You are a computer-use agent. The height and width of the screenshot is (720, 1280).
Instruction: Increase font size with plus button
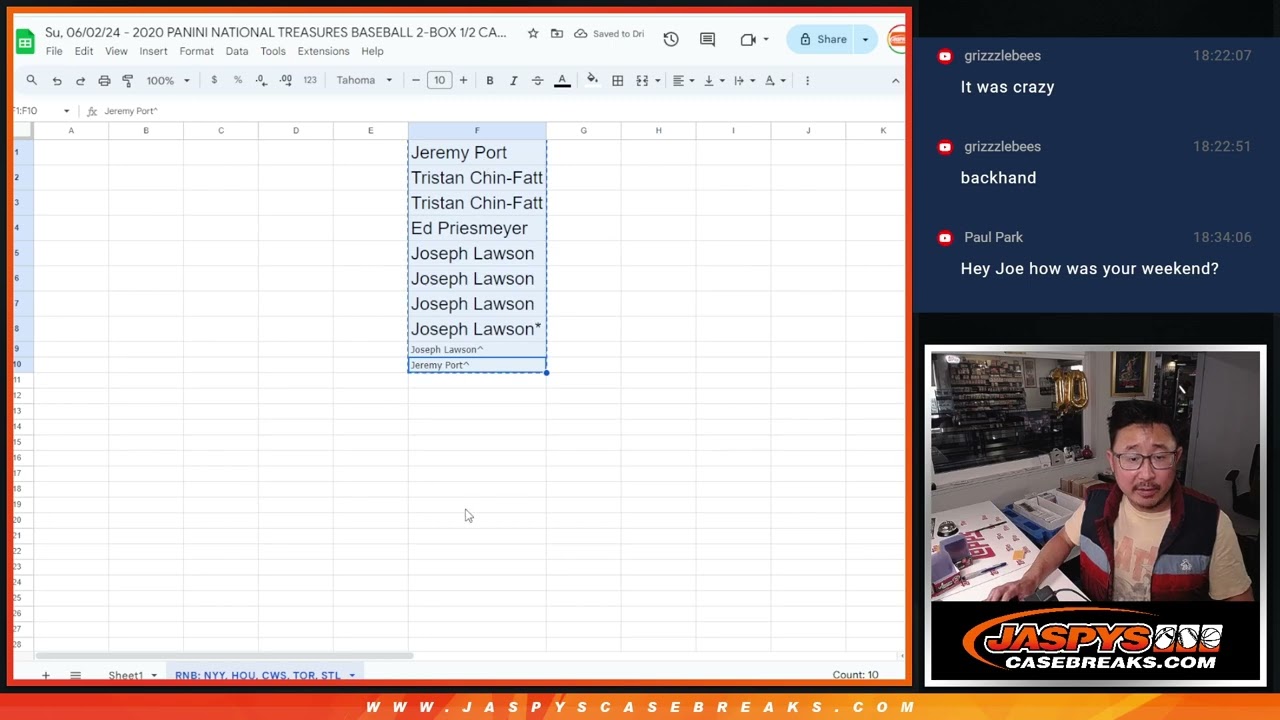pos(463,80)
